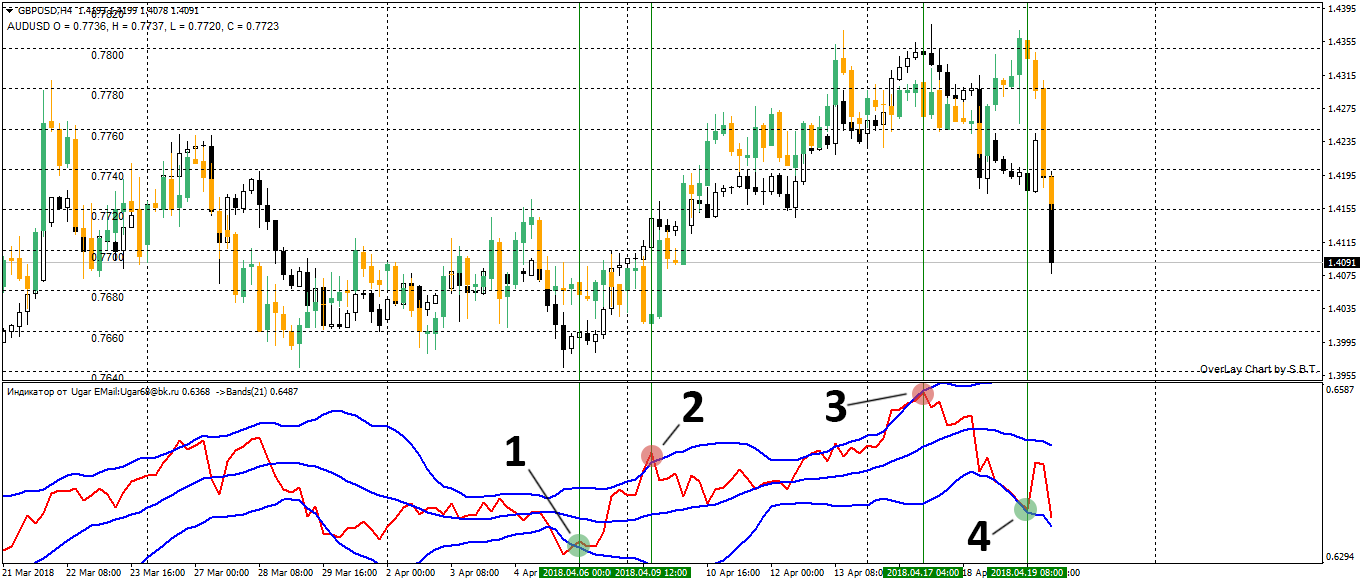Viewport: 1362px width, 584px height.
Task: Click the 22 Mar 08:00 time axis label
Action: coord(94,573)
